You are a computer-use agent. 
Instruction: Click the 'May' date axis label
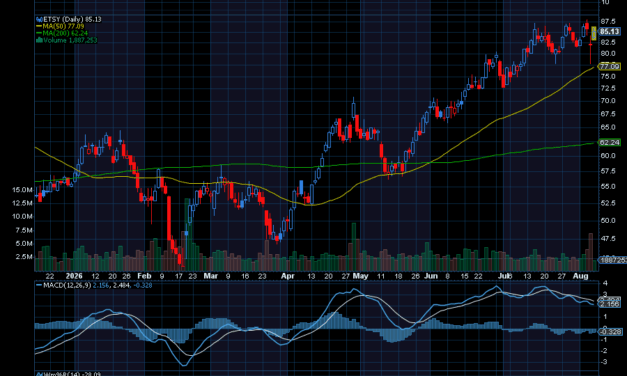(360, 276)
